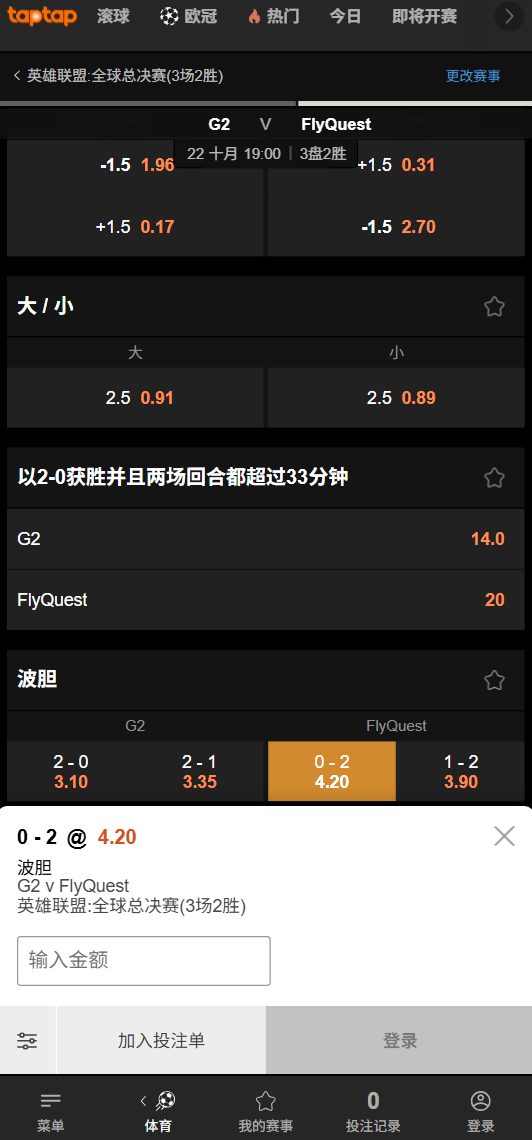Select correct score 0 - 2 at 4.20

tap(331, 771)
